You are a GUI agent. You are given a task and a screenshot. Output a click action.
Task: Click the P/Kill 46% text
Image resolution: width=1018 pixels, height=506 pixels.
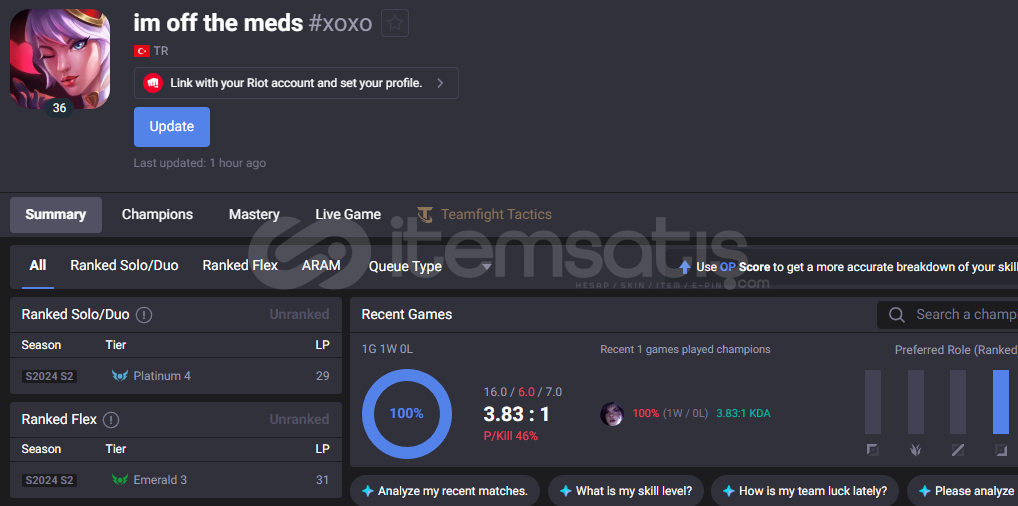511,436
